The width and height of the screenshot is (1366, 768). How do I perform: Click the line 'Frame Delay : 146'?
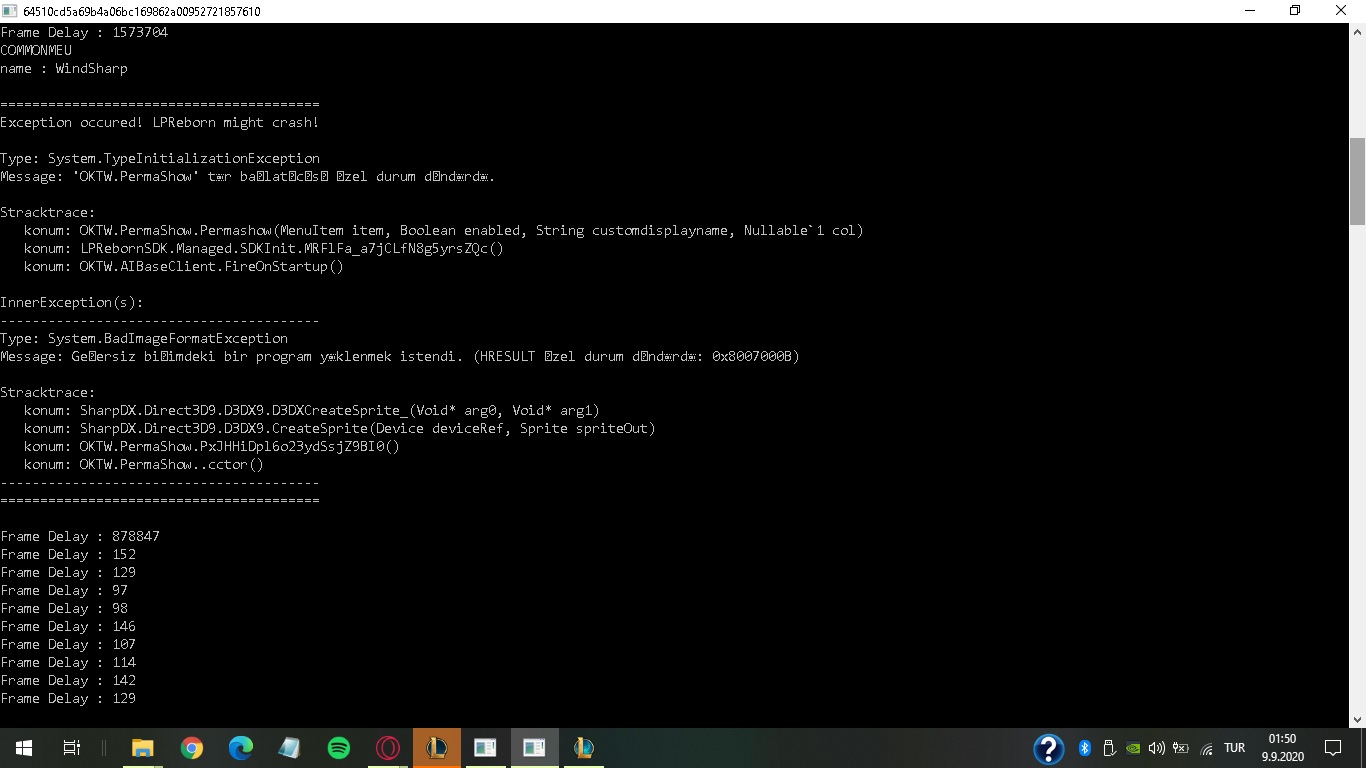pyautogui.click(x=68, y=626)
